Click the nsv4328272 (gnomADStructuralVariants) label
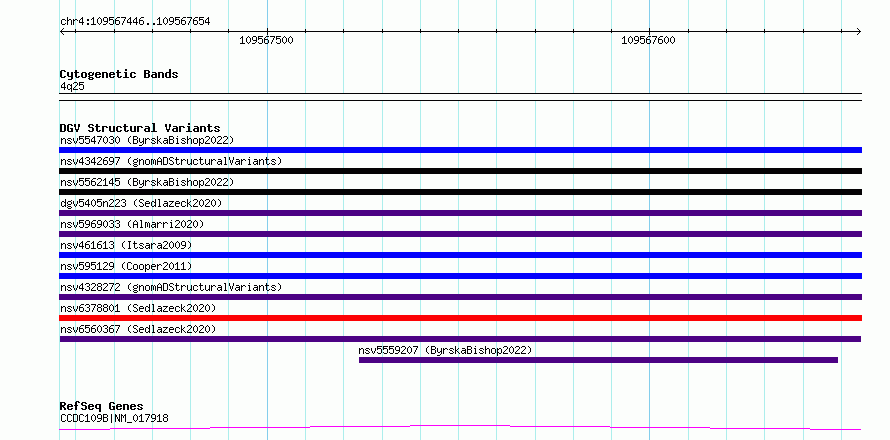Image resolution: width=890 pixels, height=440 pixels. (x=171, y=287)
